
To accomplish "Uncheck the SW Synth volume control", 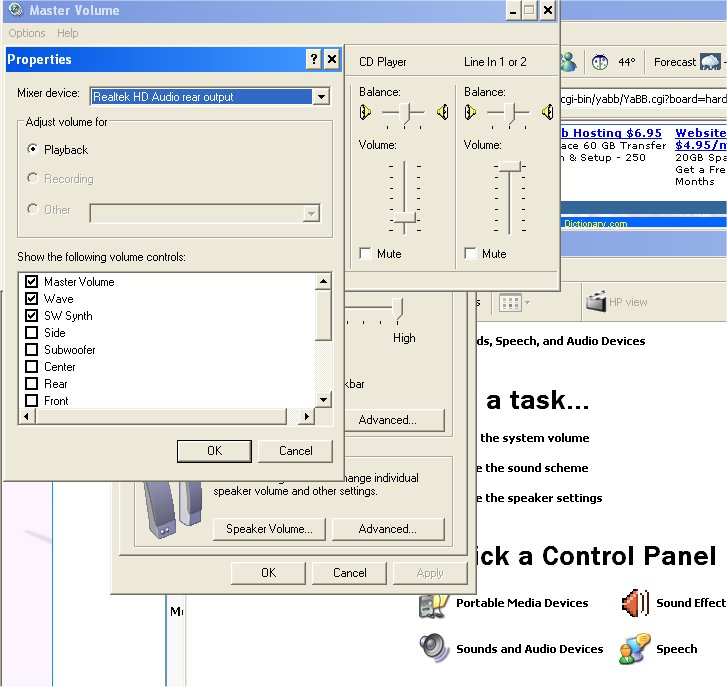I will click(31, 316).
